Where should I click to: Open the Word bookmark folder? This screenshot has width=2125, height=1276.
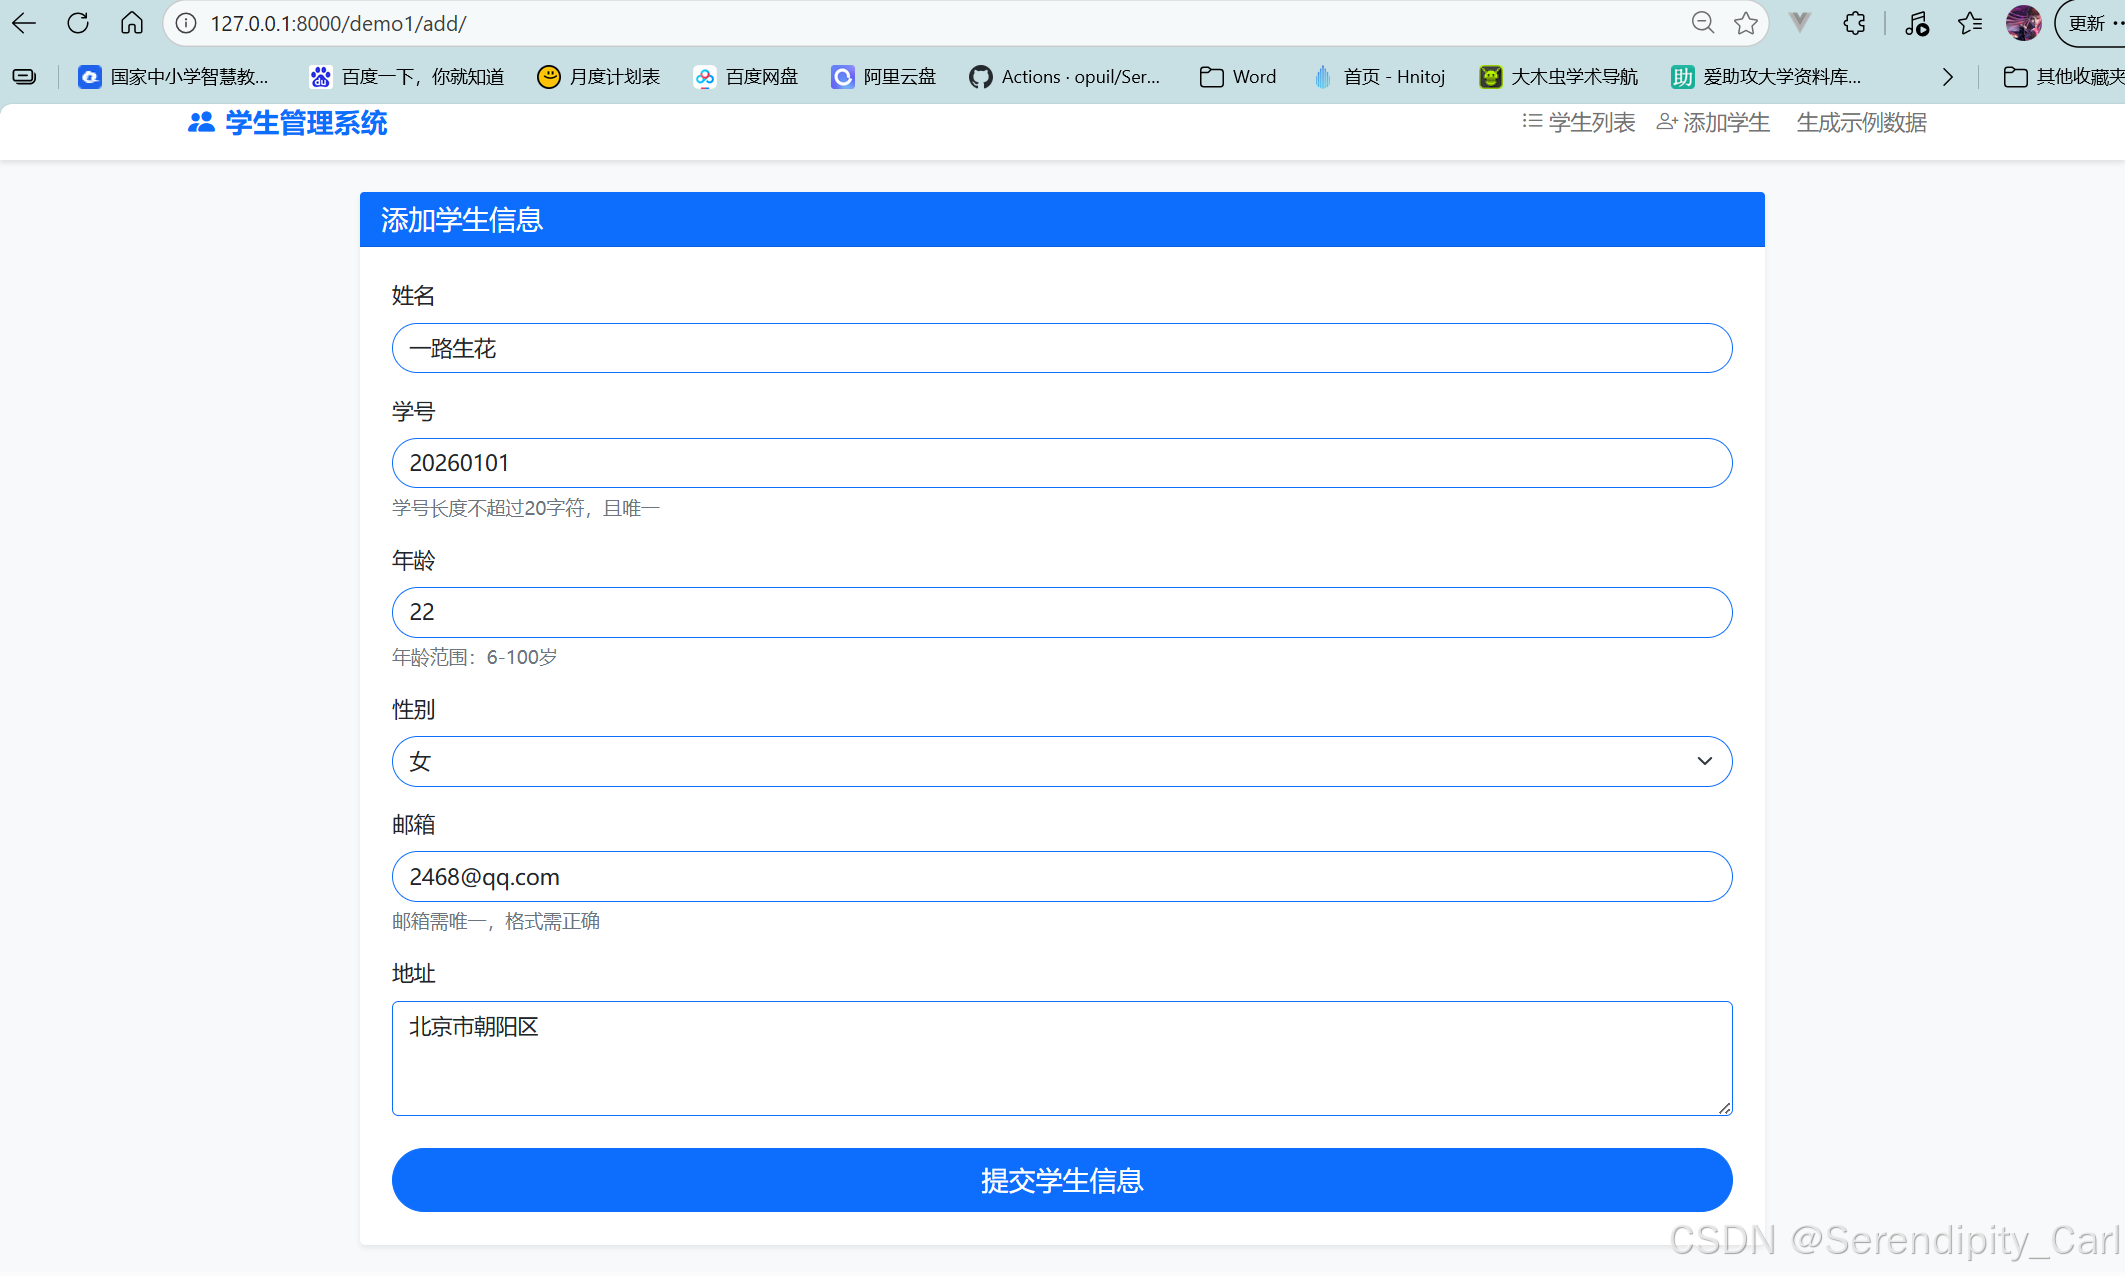click(1238, 77)
